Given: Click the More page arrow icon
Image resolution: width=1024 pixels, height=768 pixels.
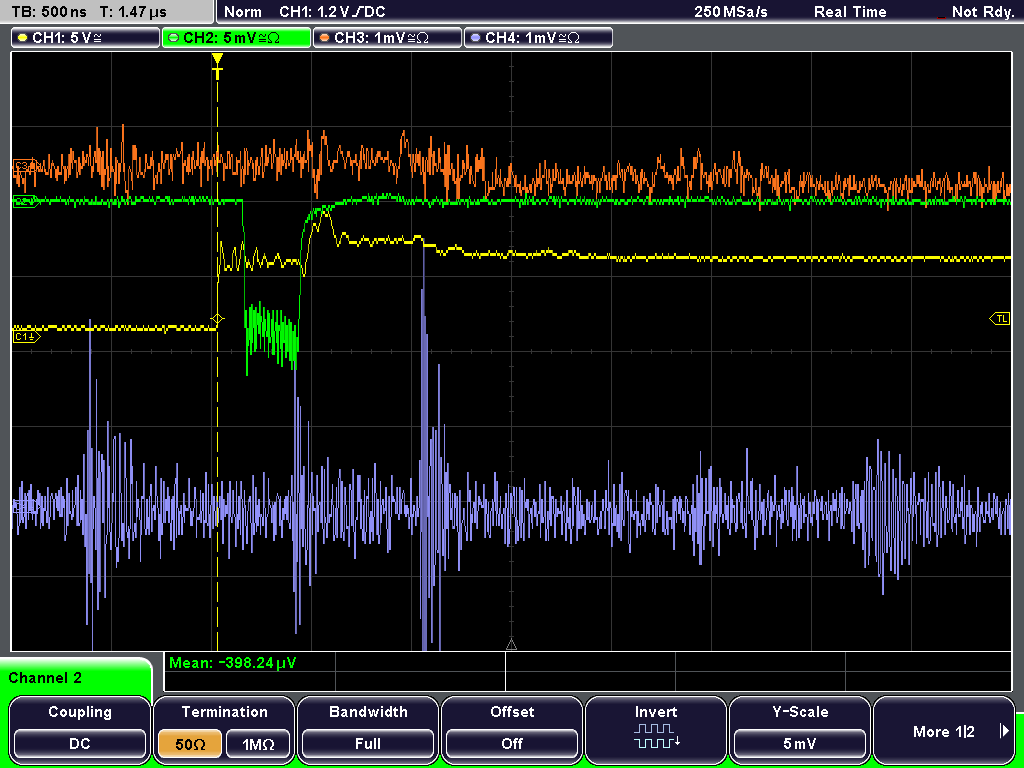Looking at the screenshot, I should tap(1004, 731).
